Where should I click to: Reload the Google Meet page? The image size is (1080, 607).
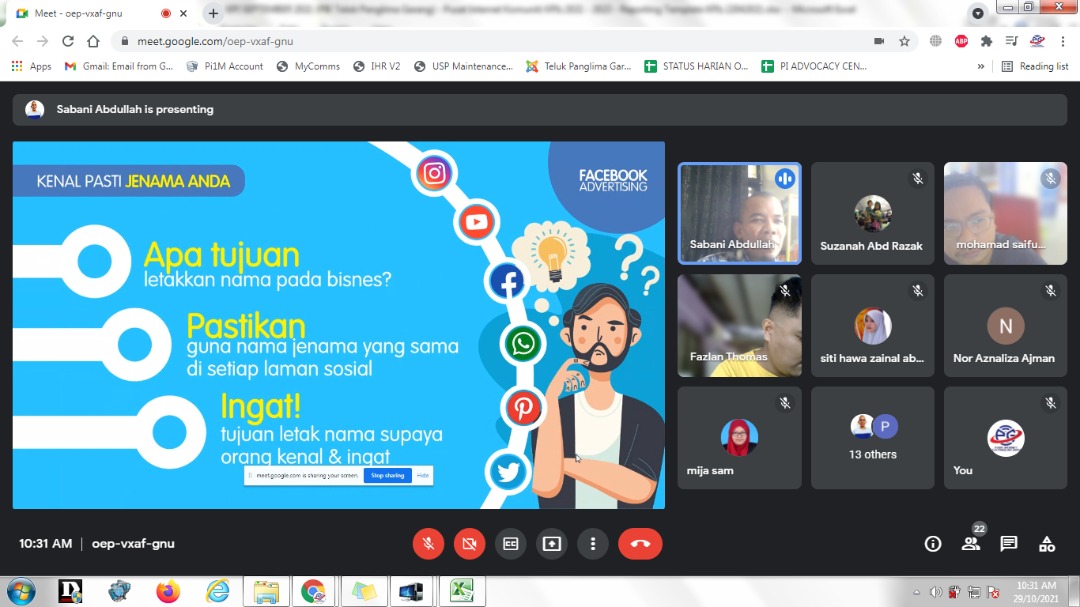(68, 41)
